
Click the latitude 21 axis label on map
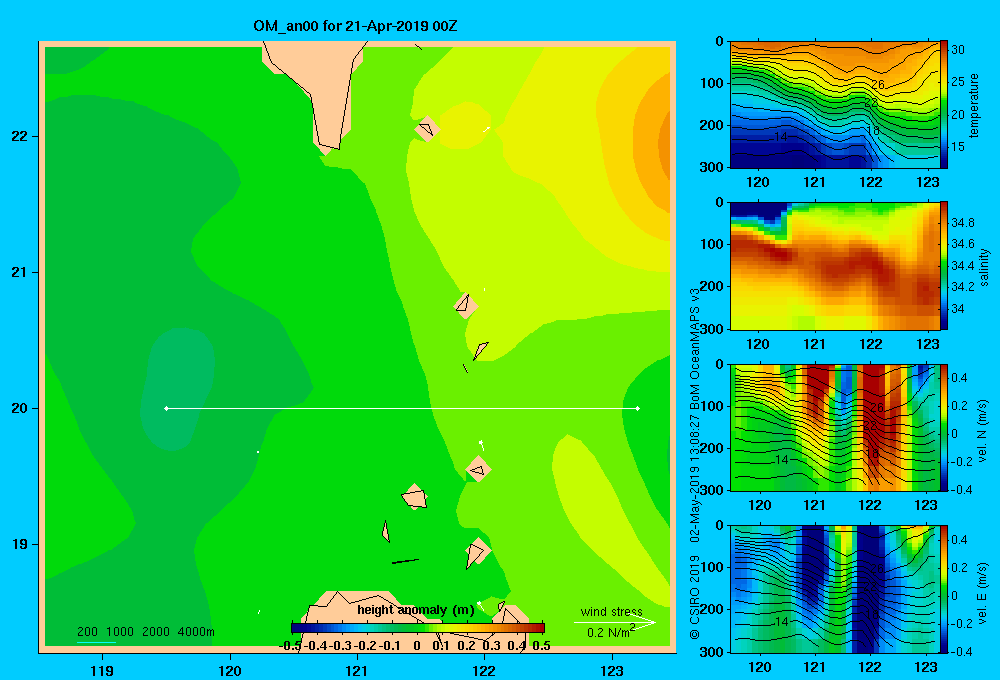click(19, 272)
